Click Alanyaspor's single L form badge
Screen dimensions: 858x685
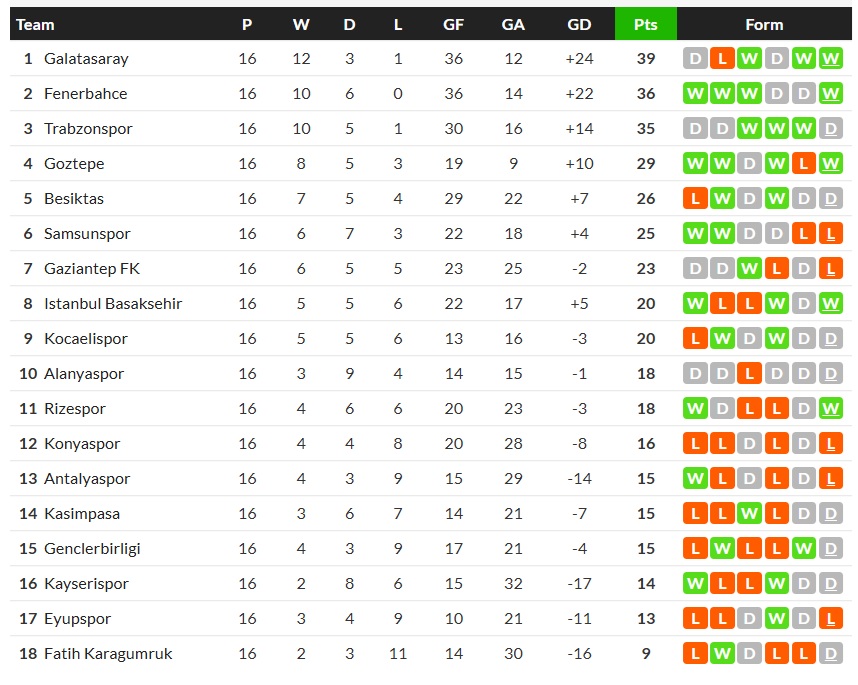coord(749,374)
